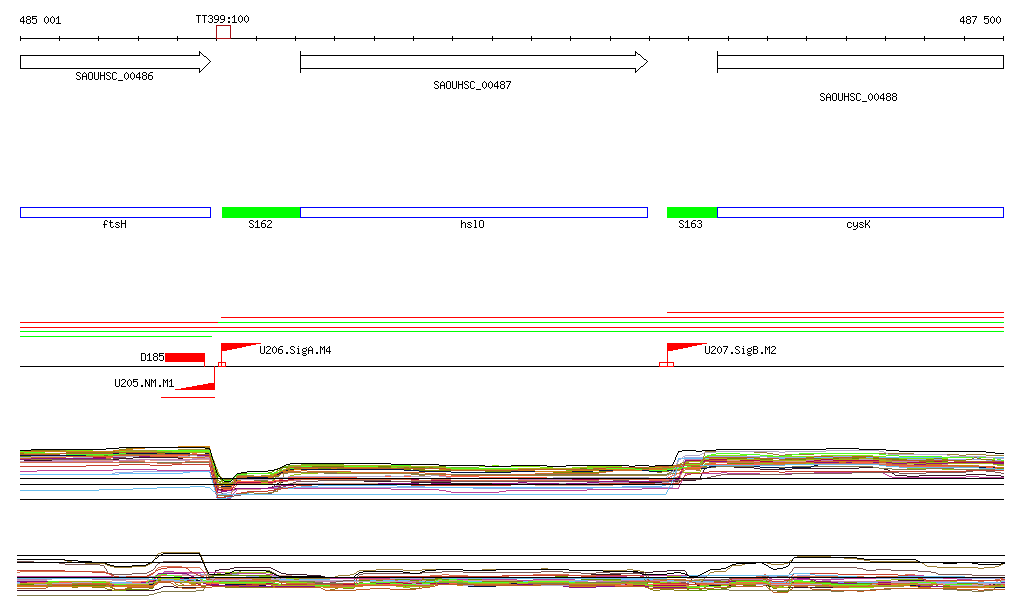Click the U206.SigA.M4 text label
The width and height of the screenshot is (1024, 611).
click(295, 351)
